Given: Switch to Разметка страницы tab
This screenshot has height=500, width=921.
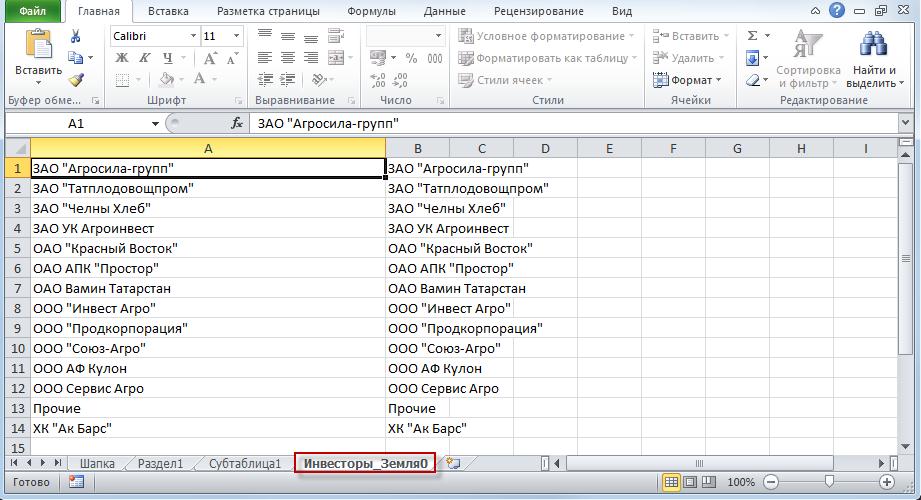Looking at the screenshot, I should [x=268, y=11].
